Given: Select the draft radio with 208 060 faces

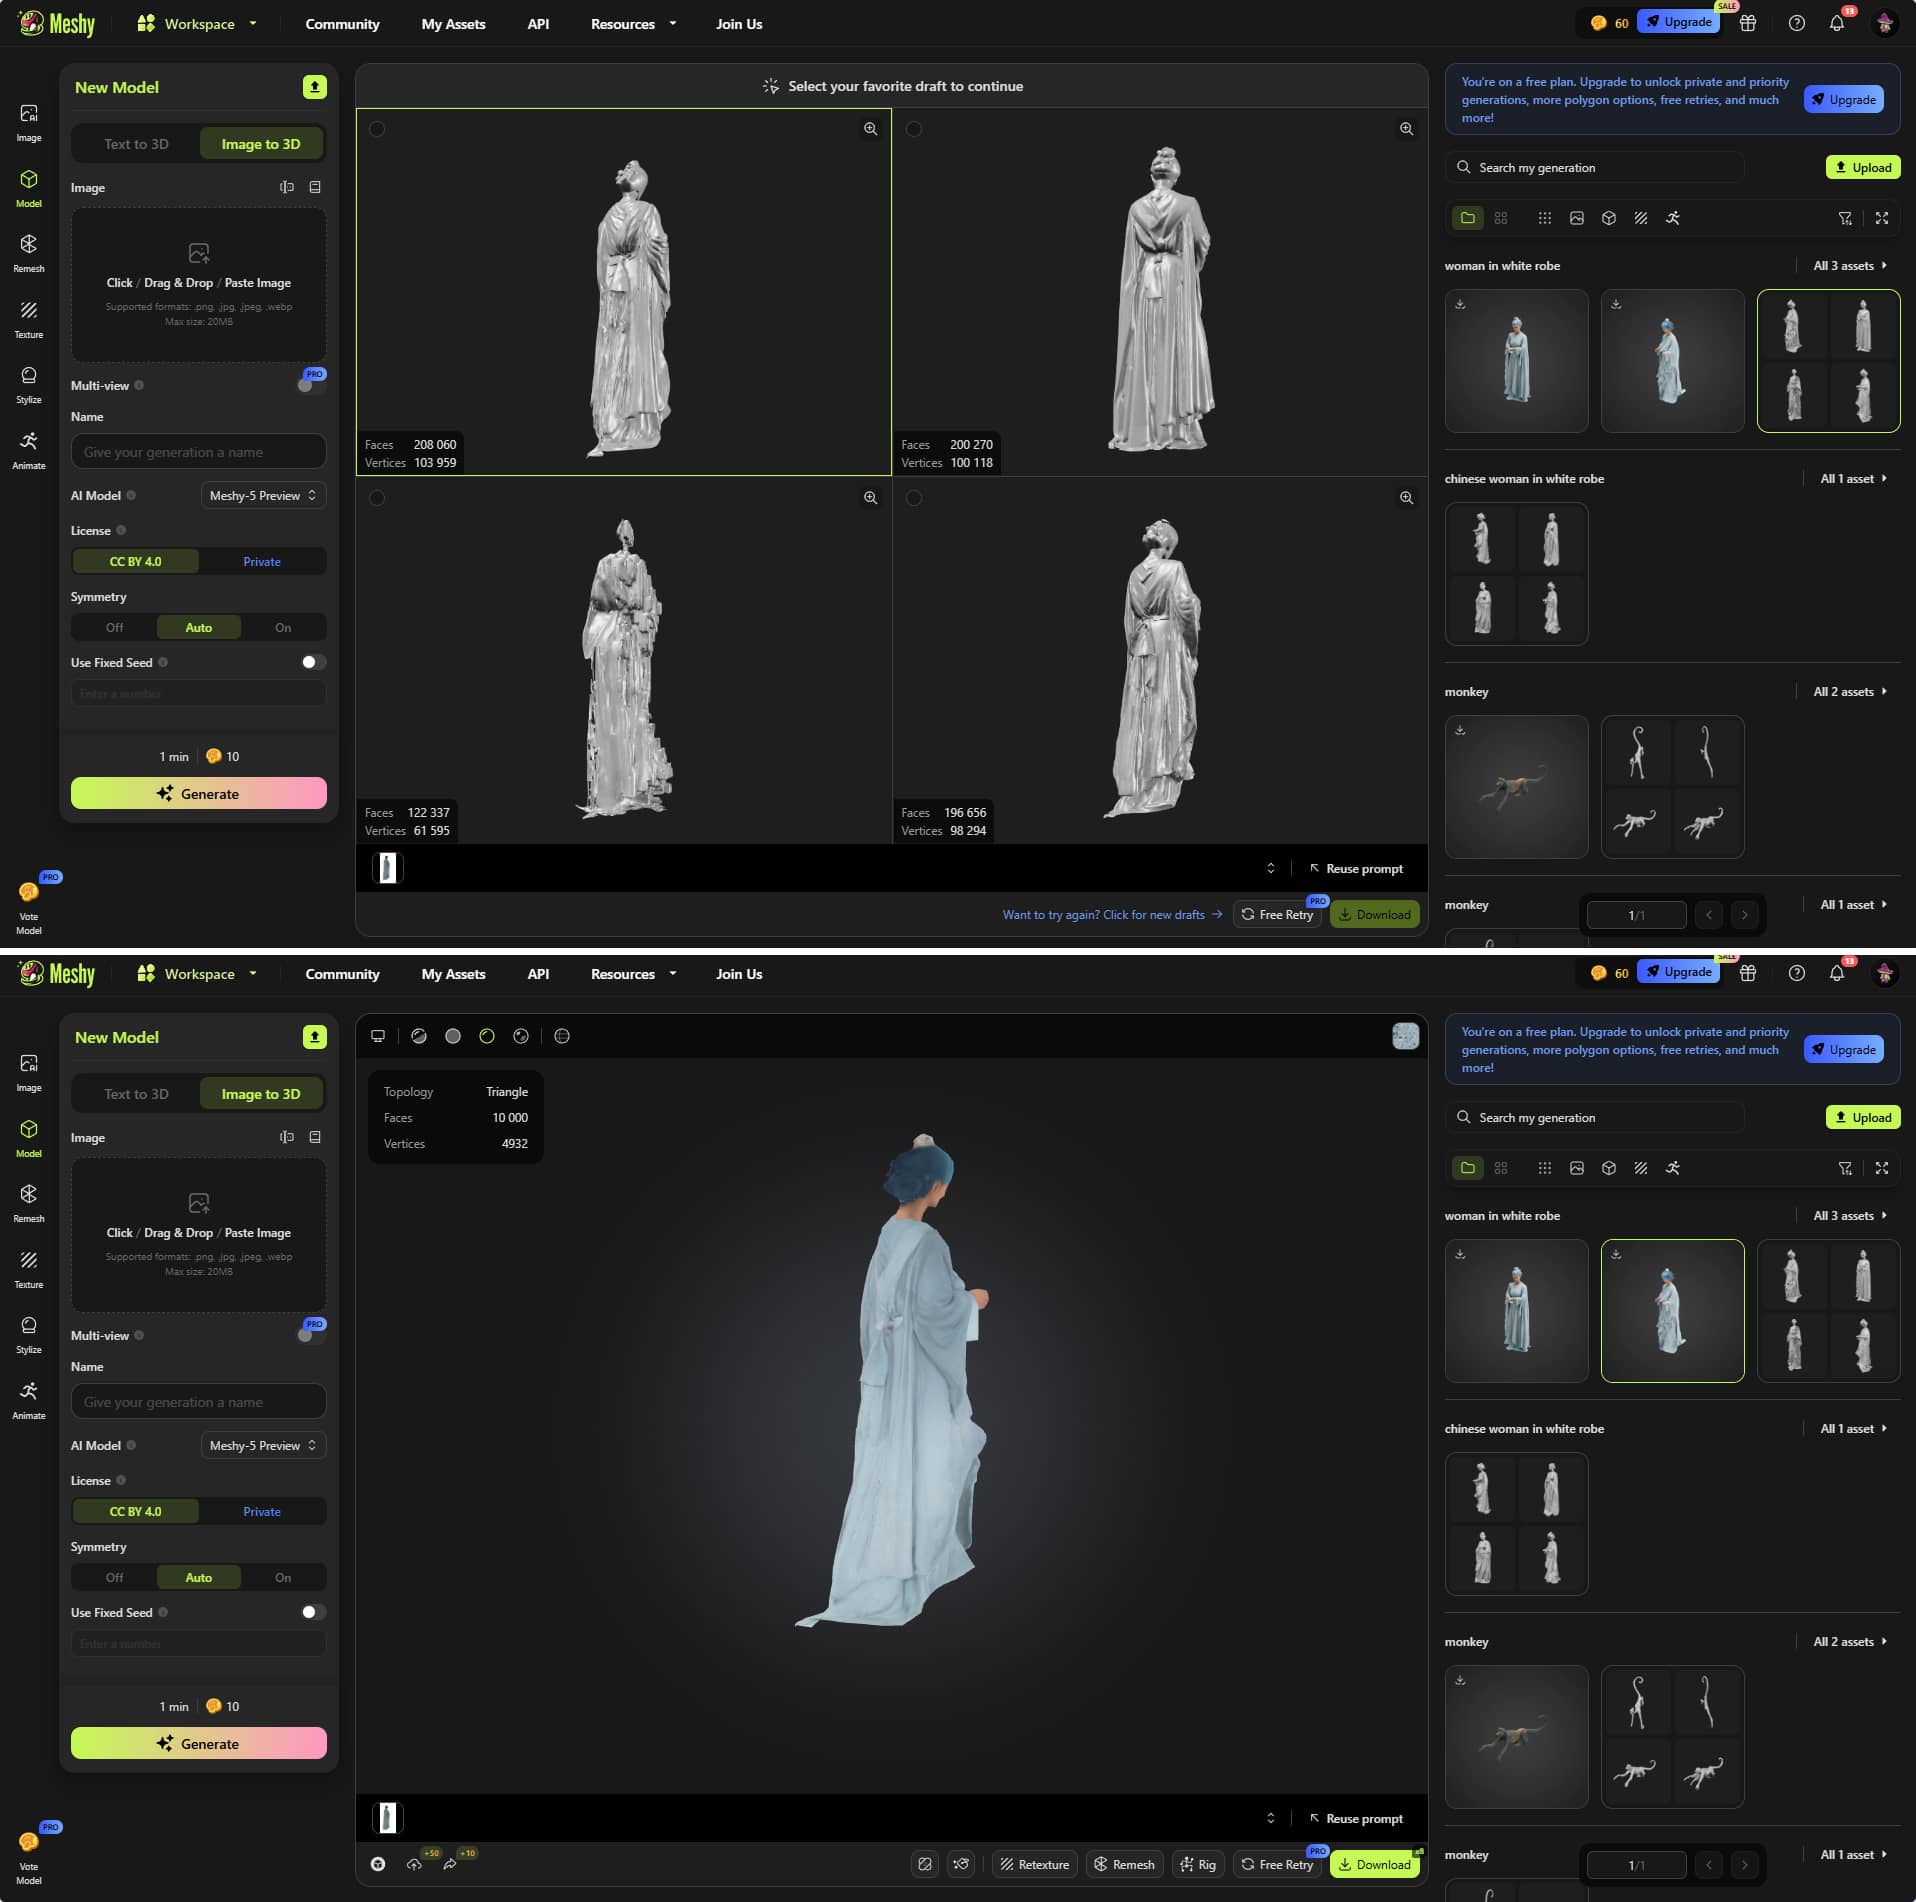Looking at the screenshot, I should tap(377, 129).
